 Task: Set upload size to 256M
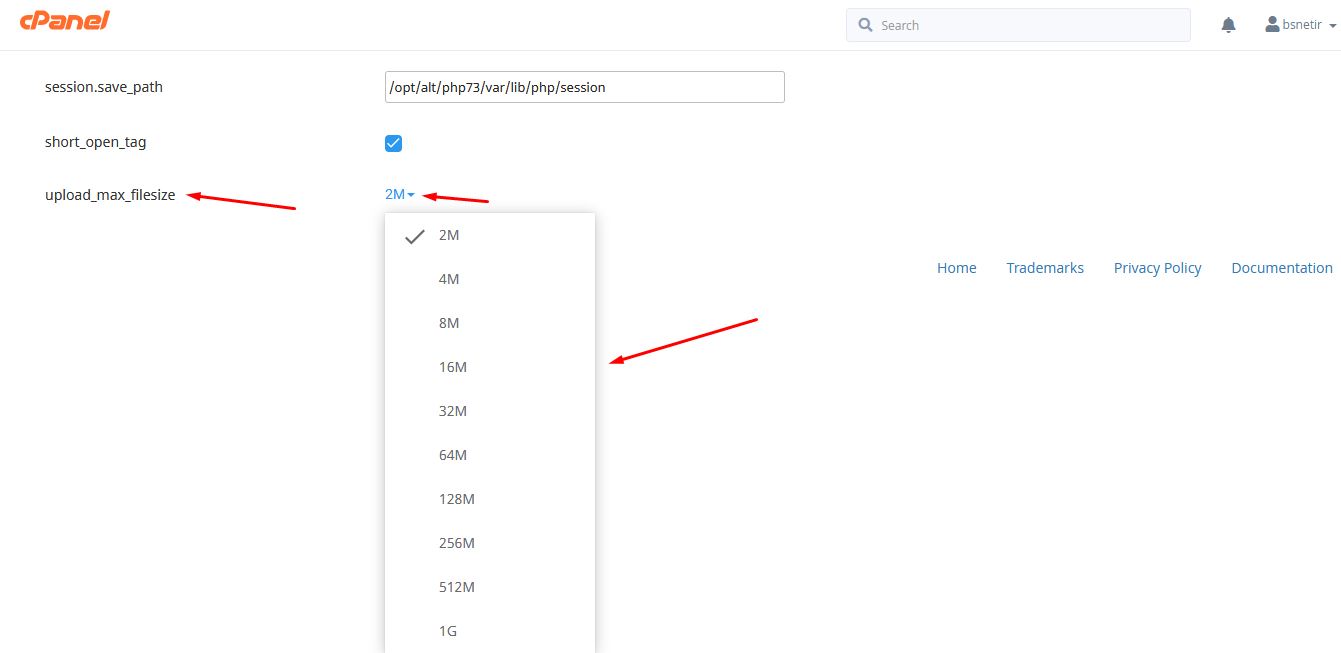490,543
